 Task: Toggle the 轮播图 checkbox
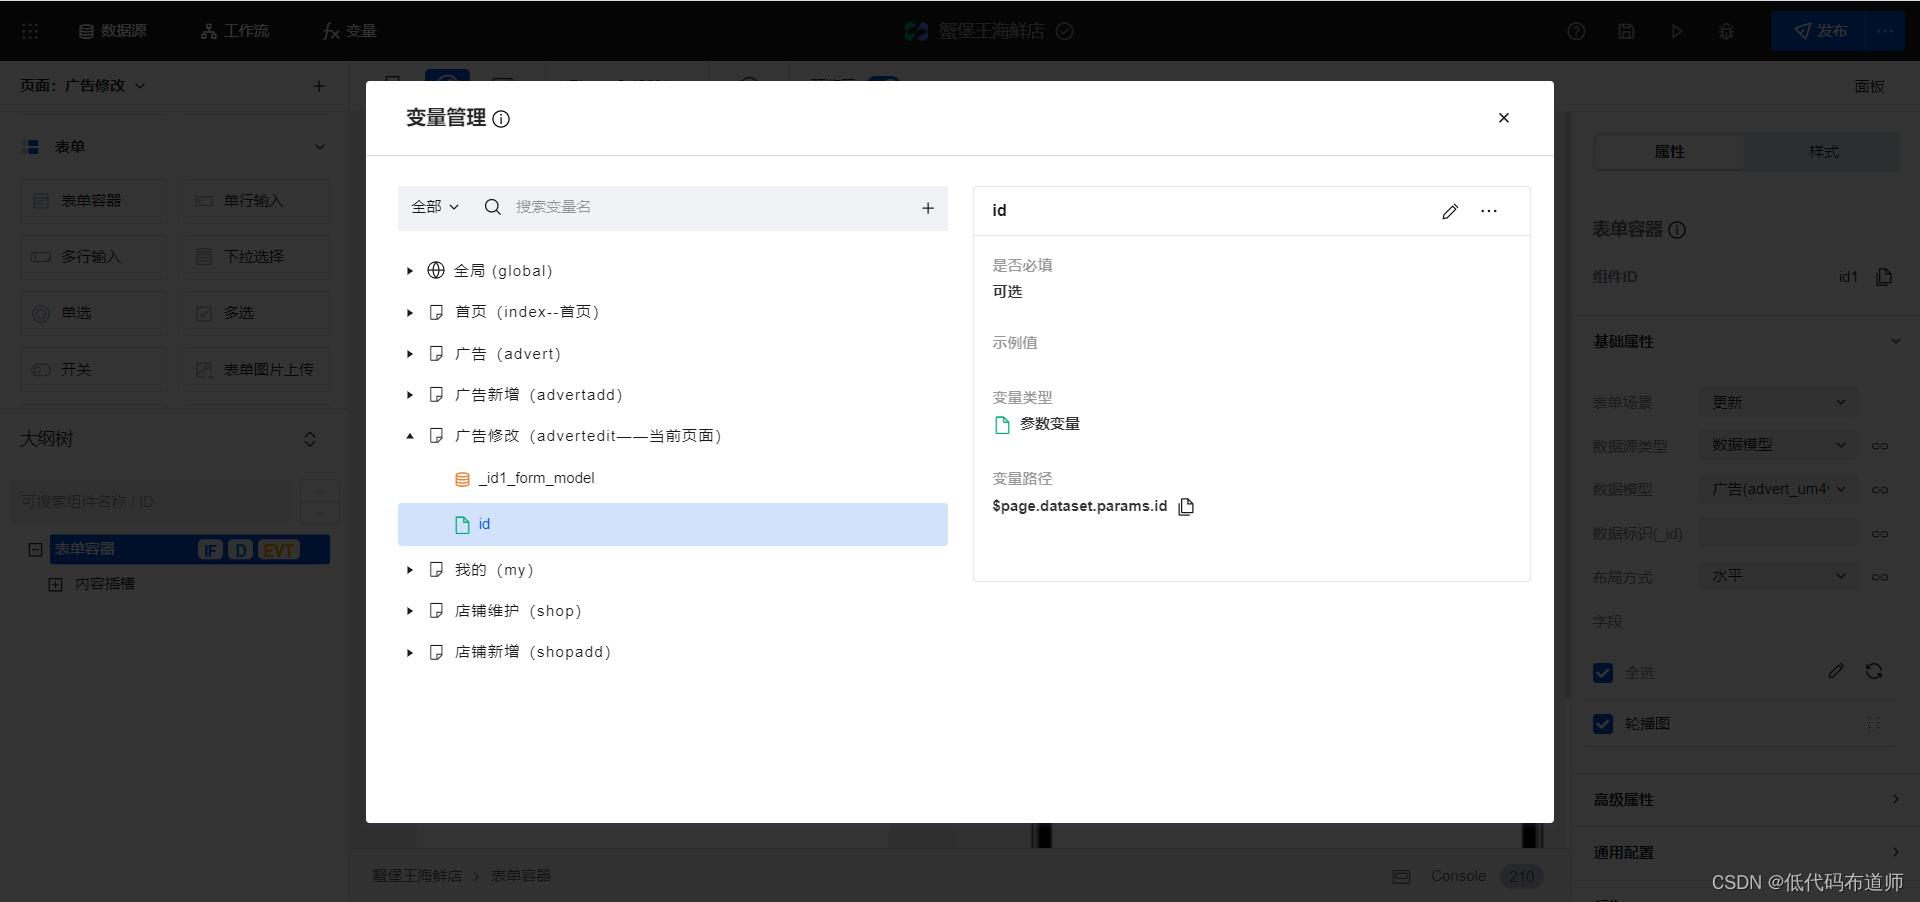click(1603, 724)
